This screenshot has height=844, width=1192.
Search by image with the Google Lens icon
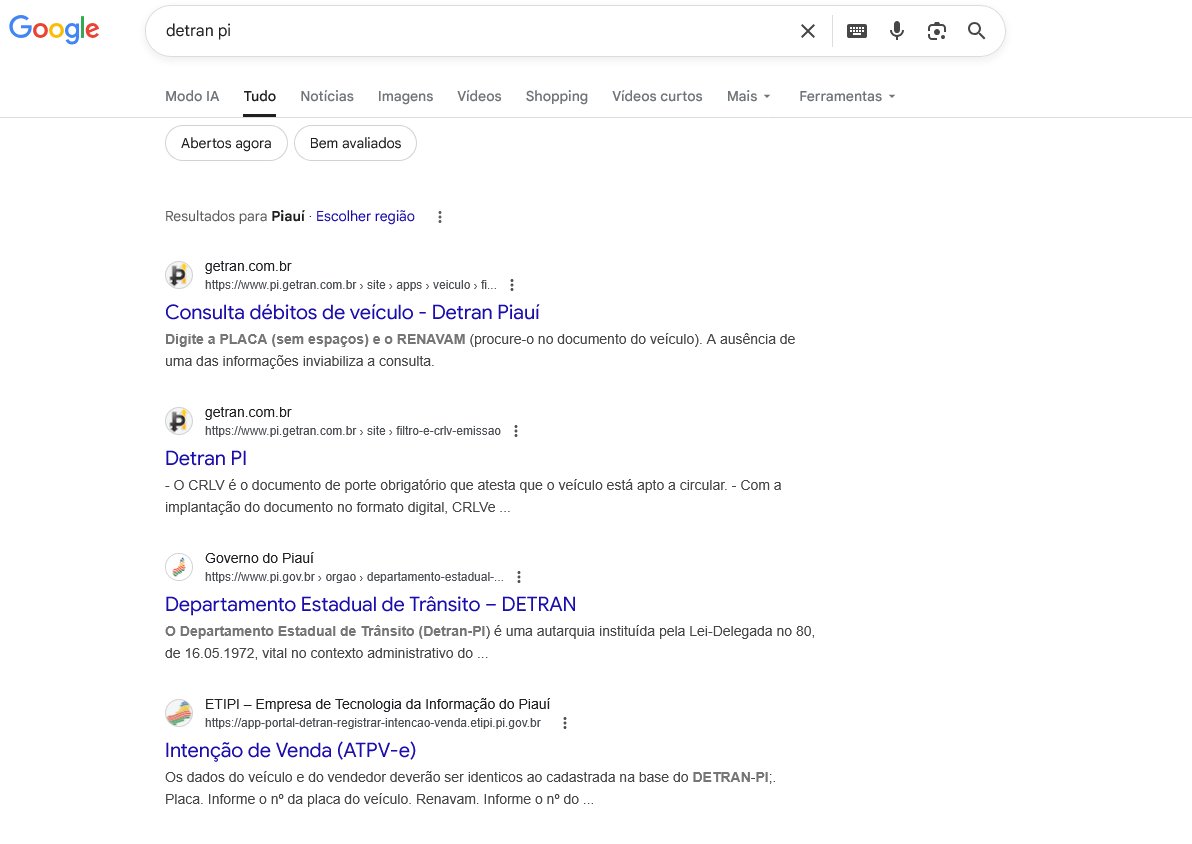point(936,31)
